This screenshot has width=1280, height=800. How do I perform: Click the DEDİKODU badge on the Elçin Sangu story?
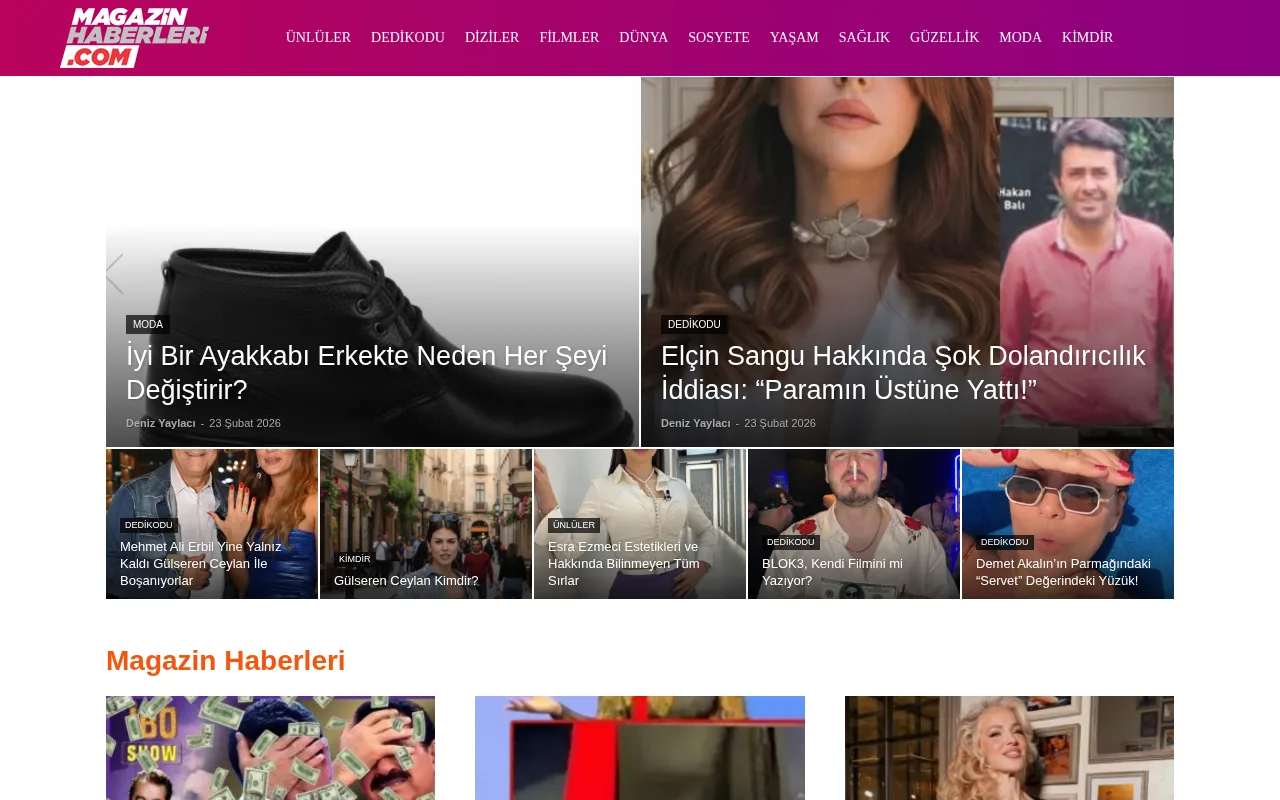click(x=695, y=324)
